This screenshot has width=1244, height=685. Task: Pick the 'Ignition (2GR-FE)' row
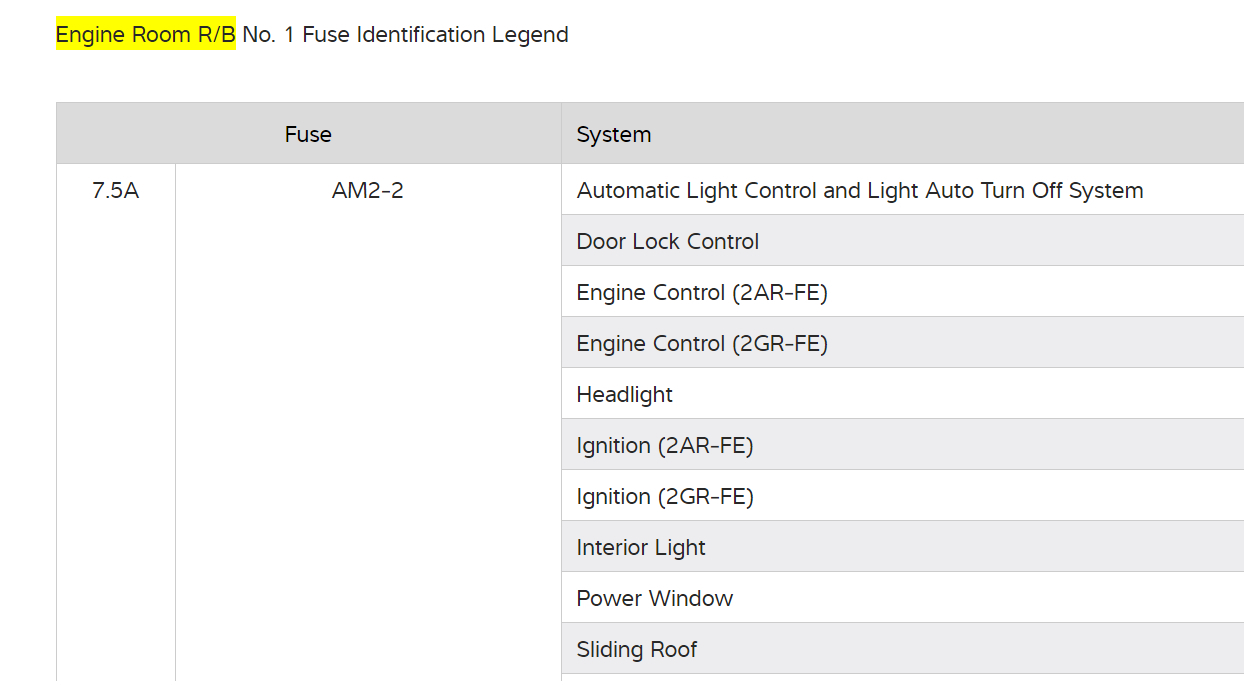pyautogui.click(x=665, y=497)
